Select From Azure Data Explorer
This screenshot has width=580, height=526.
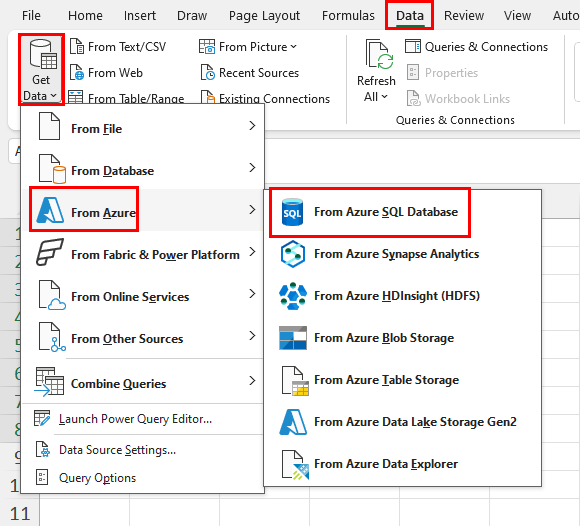[x=402, y=464]
